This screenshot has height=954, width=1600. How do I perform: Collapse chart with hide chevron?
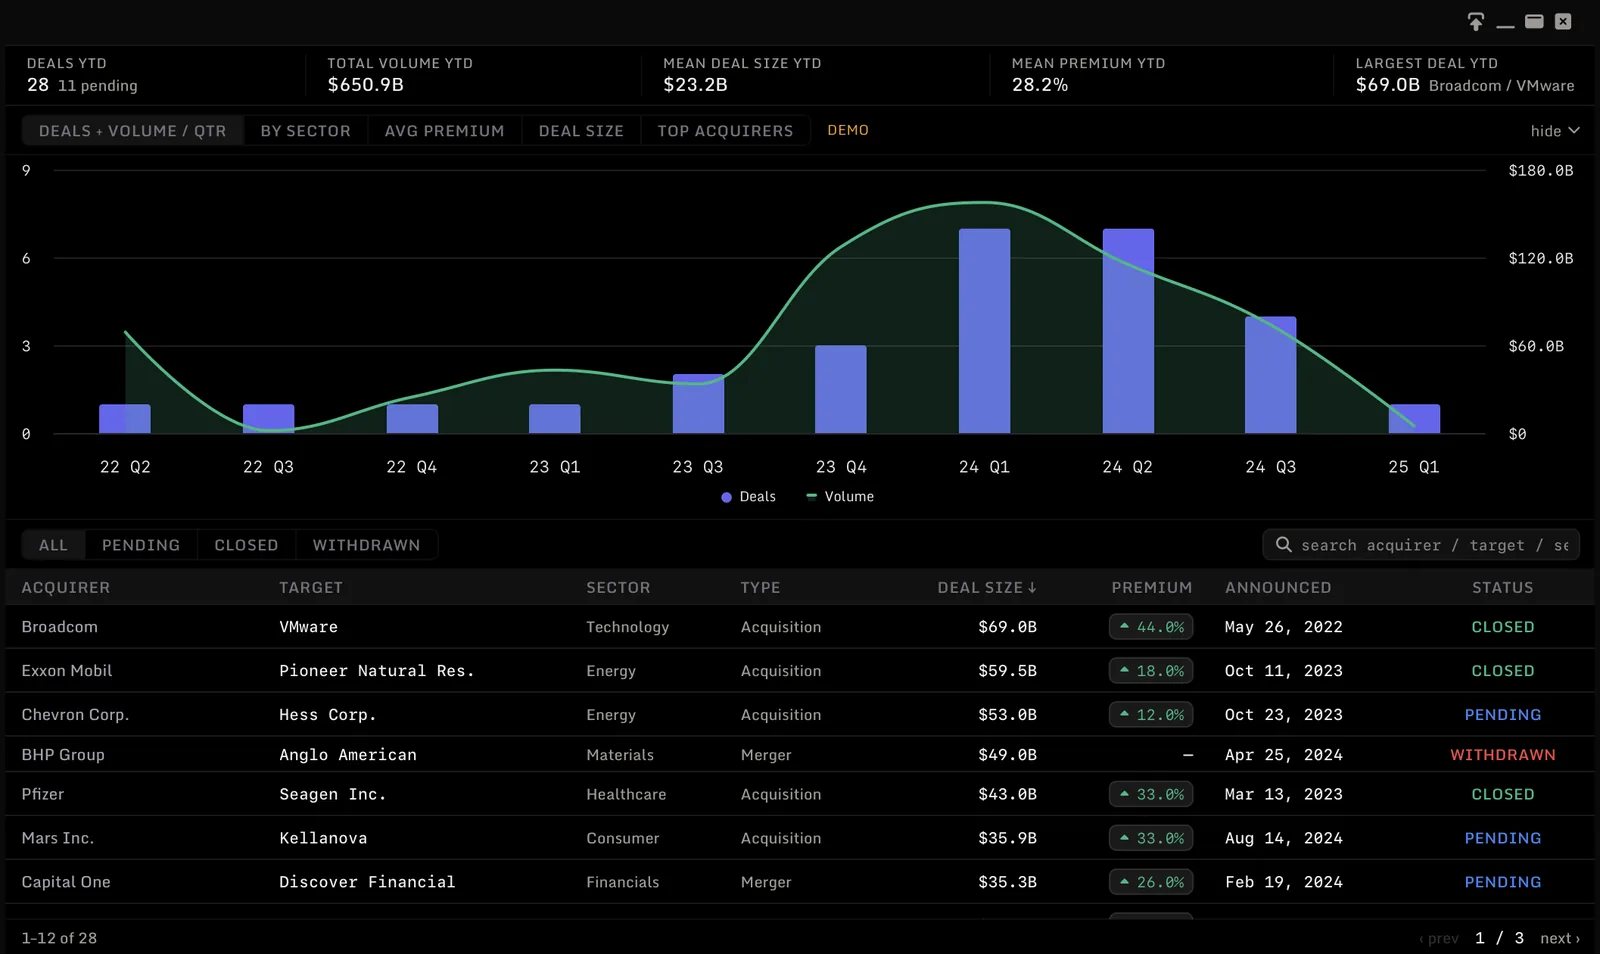tap(1555, 131)
